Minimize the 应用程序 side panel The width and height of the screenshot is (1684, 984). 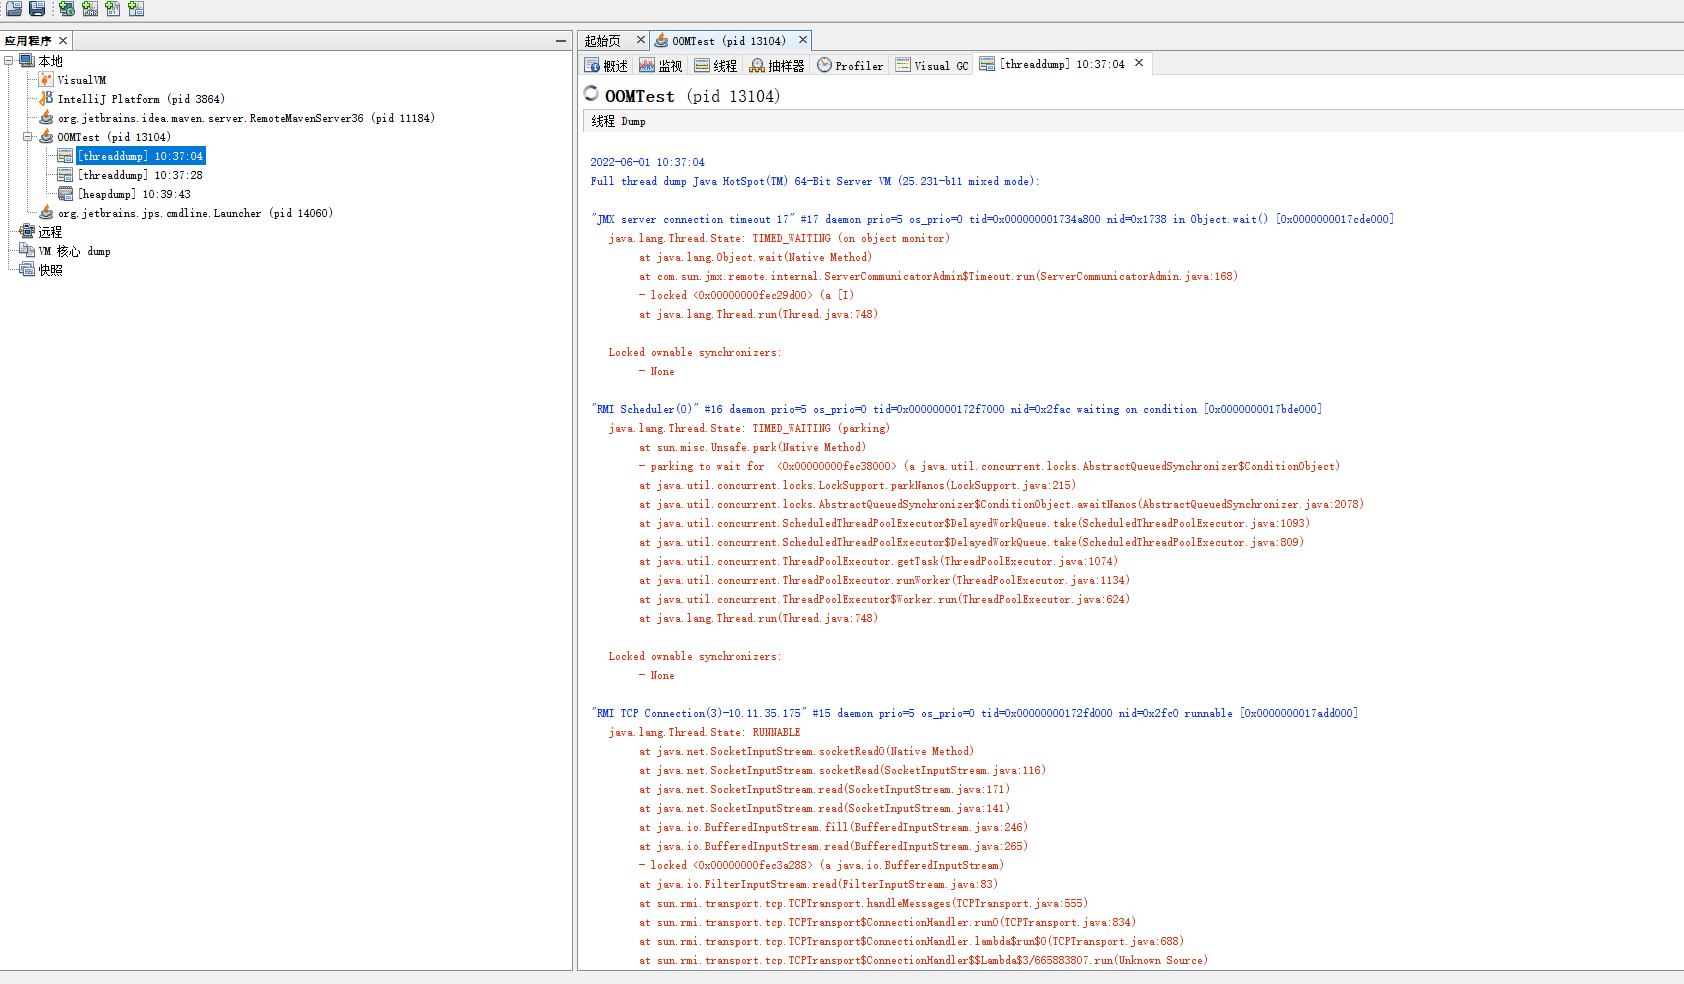[561, 41]
